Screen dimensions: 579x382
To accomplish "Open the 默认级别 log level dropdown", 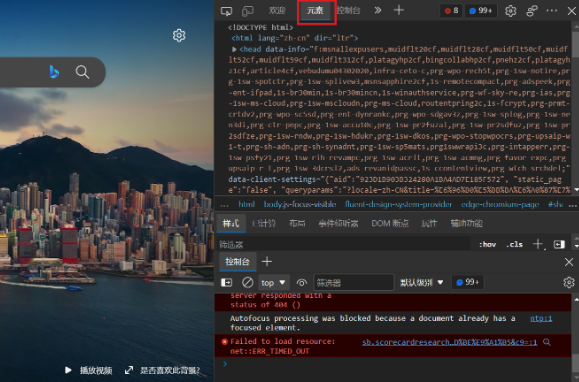I will pos(422,283).
